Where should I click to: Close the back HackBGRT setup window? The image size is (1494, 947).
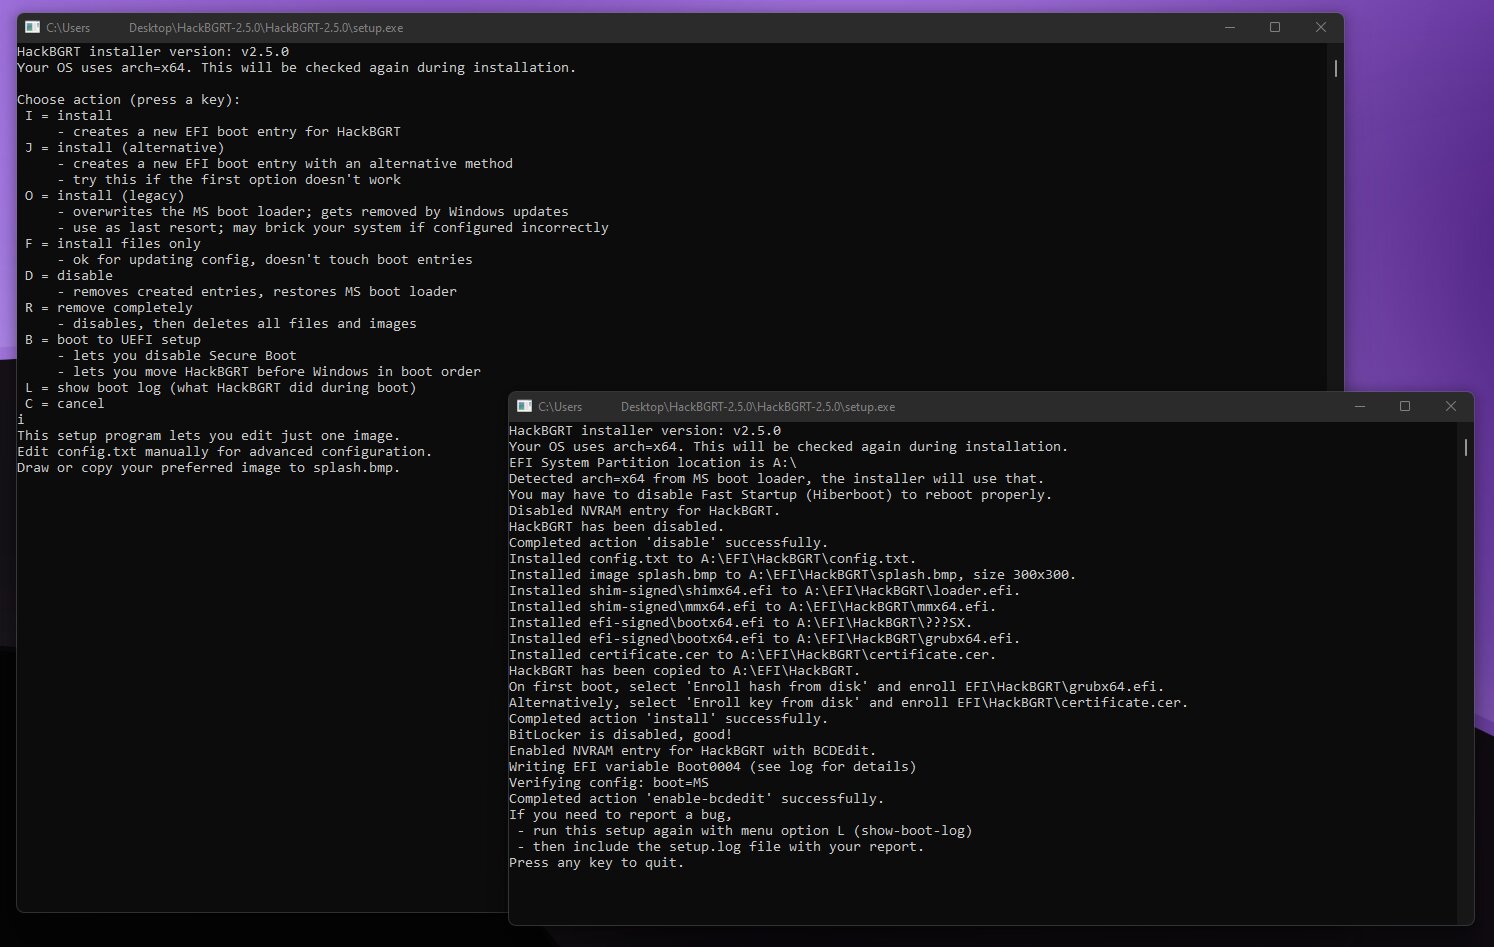click(1320, 27)
